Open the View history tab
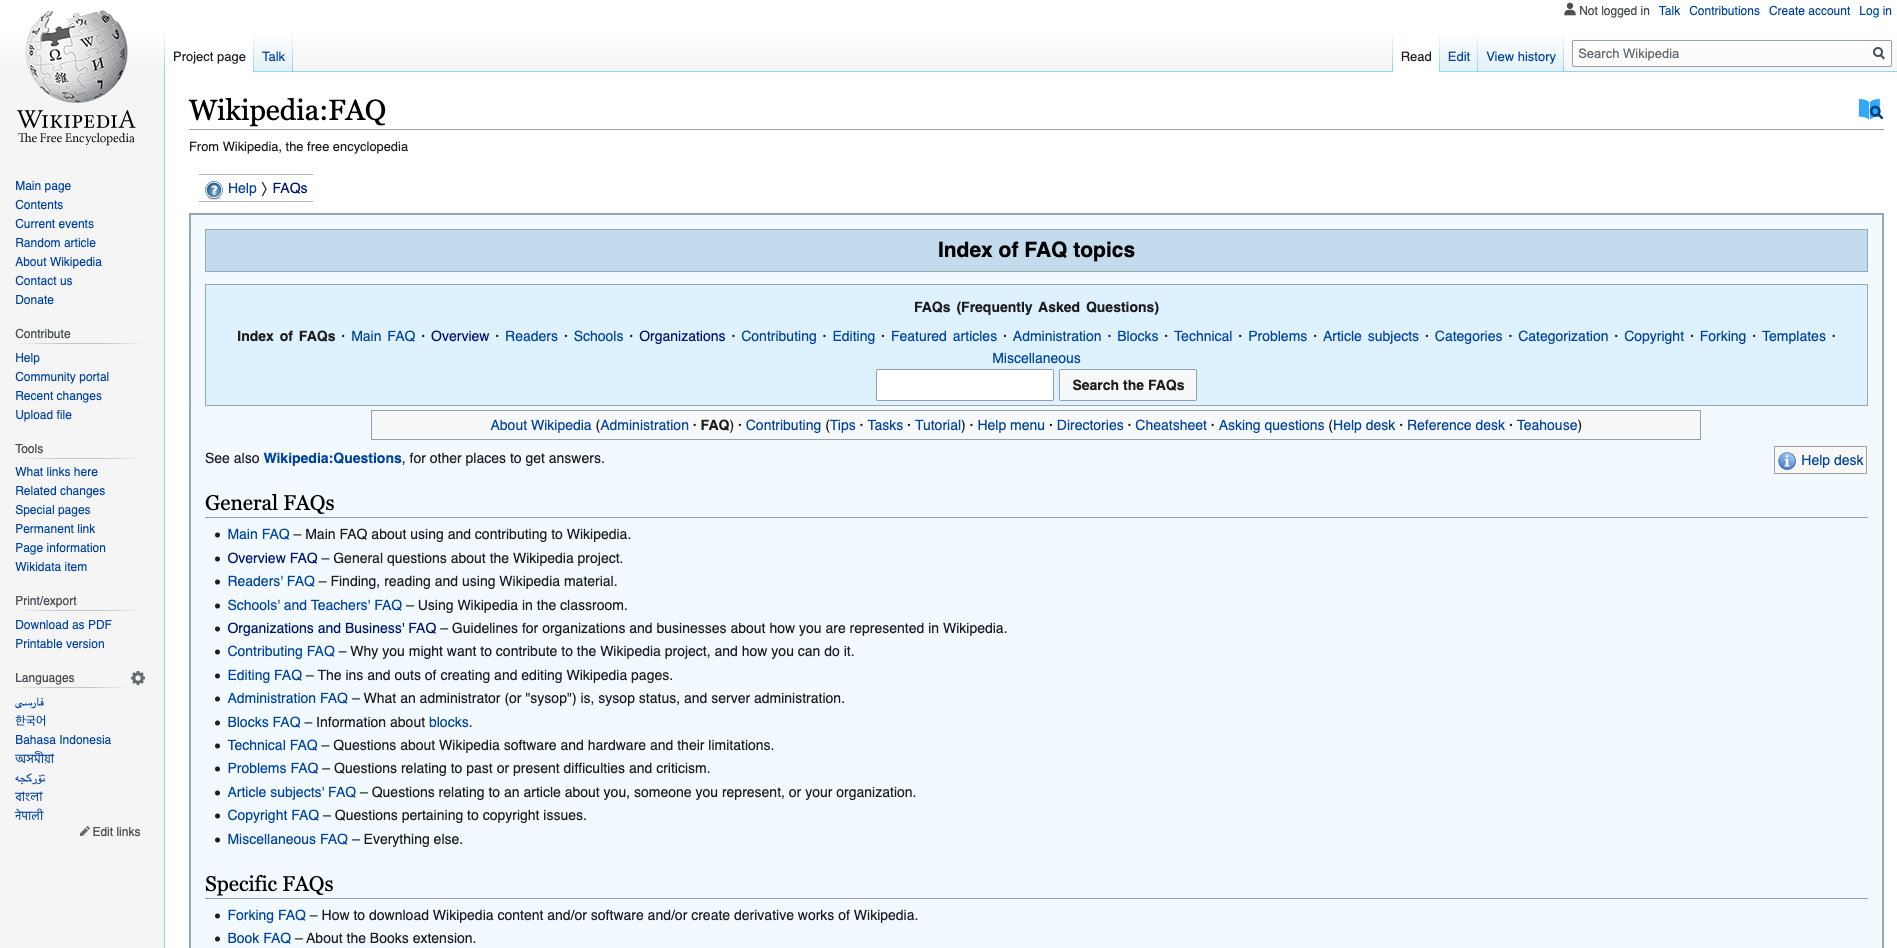This screenshot has height=948, width=1897. click(x=1521, y=57)
